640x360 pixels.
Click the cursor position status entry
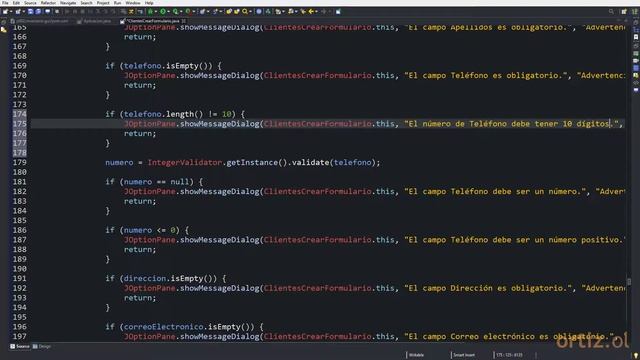509,355
